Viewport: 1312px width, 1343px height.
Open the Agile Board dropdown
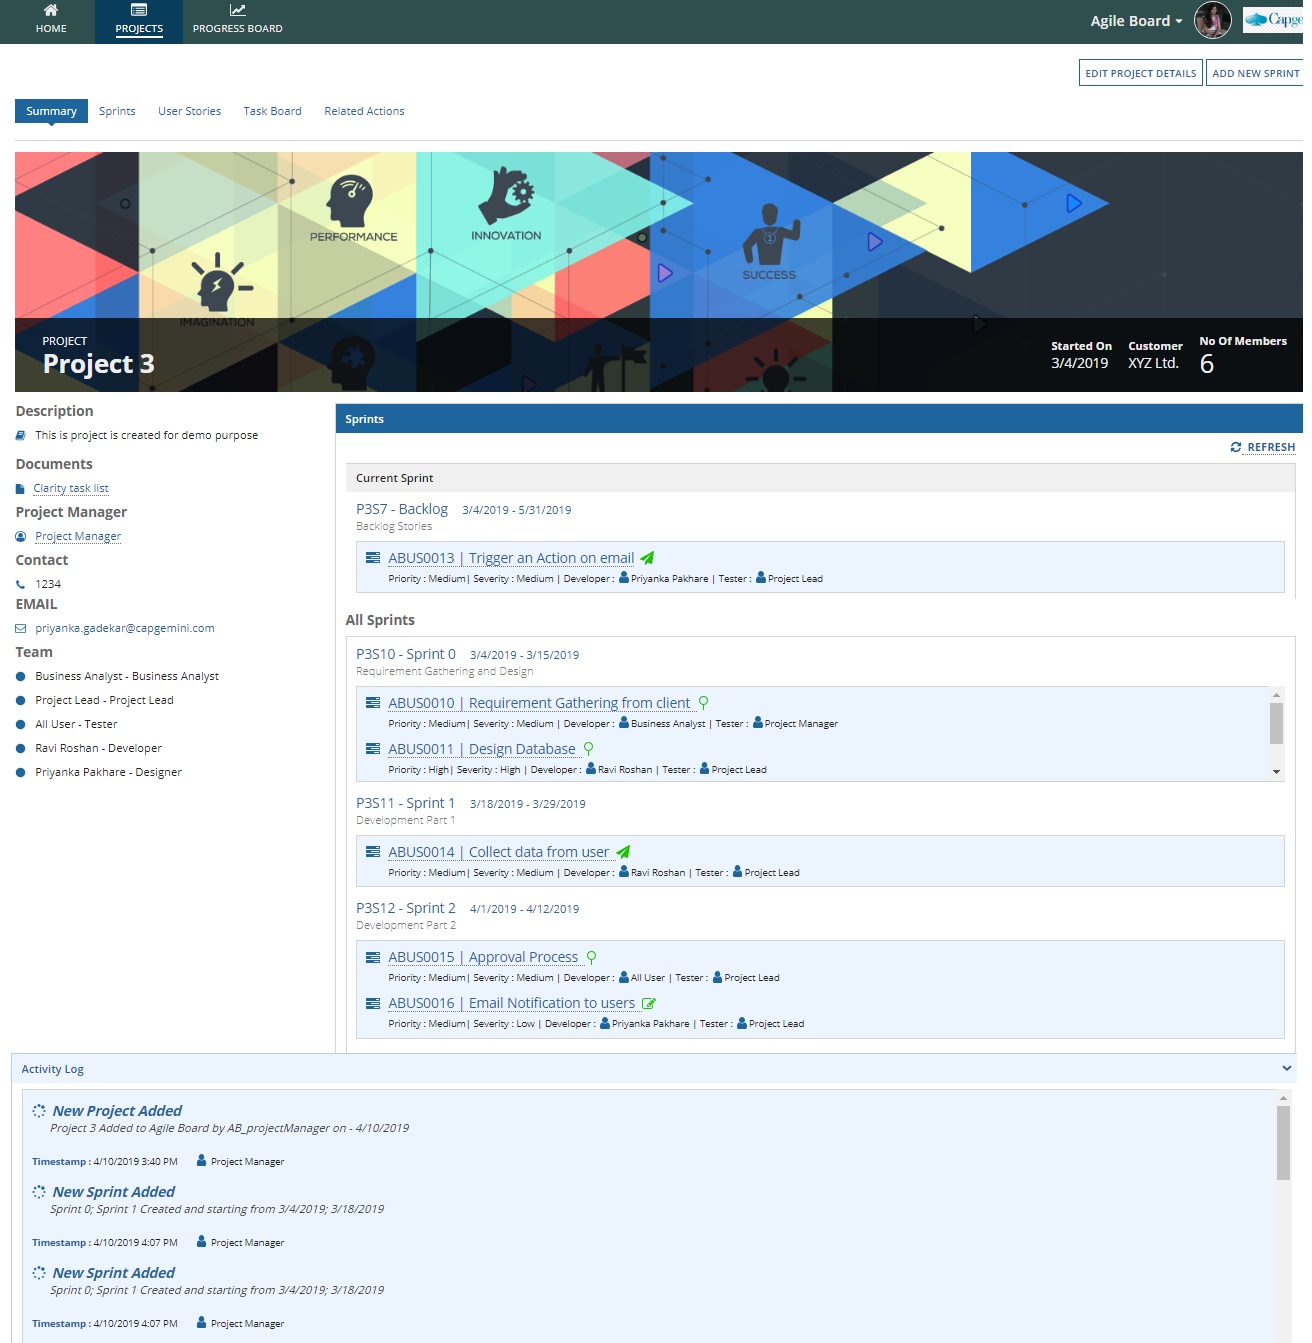[1134, 20]
